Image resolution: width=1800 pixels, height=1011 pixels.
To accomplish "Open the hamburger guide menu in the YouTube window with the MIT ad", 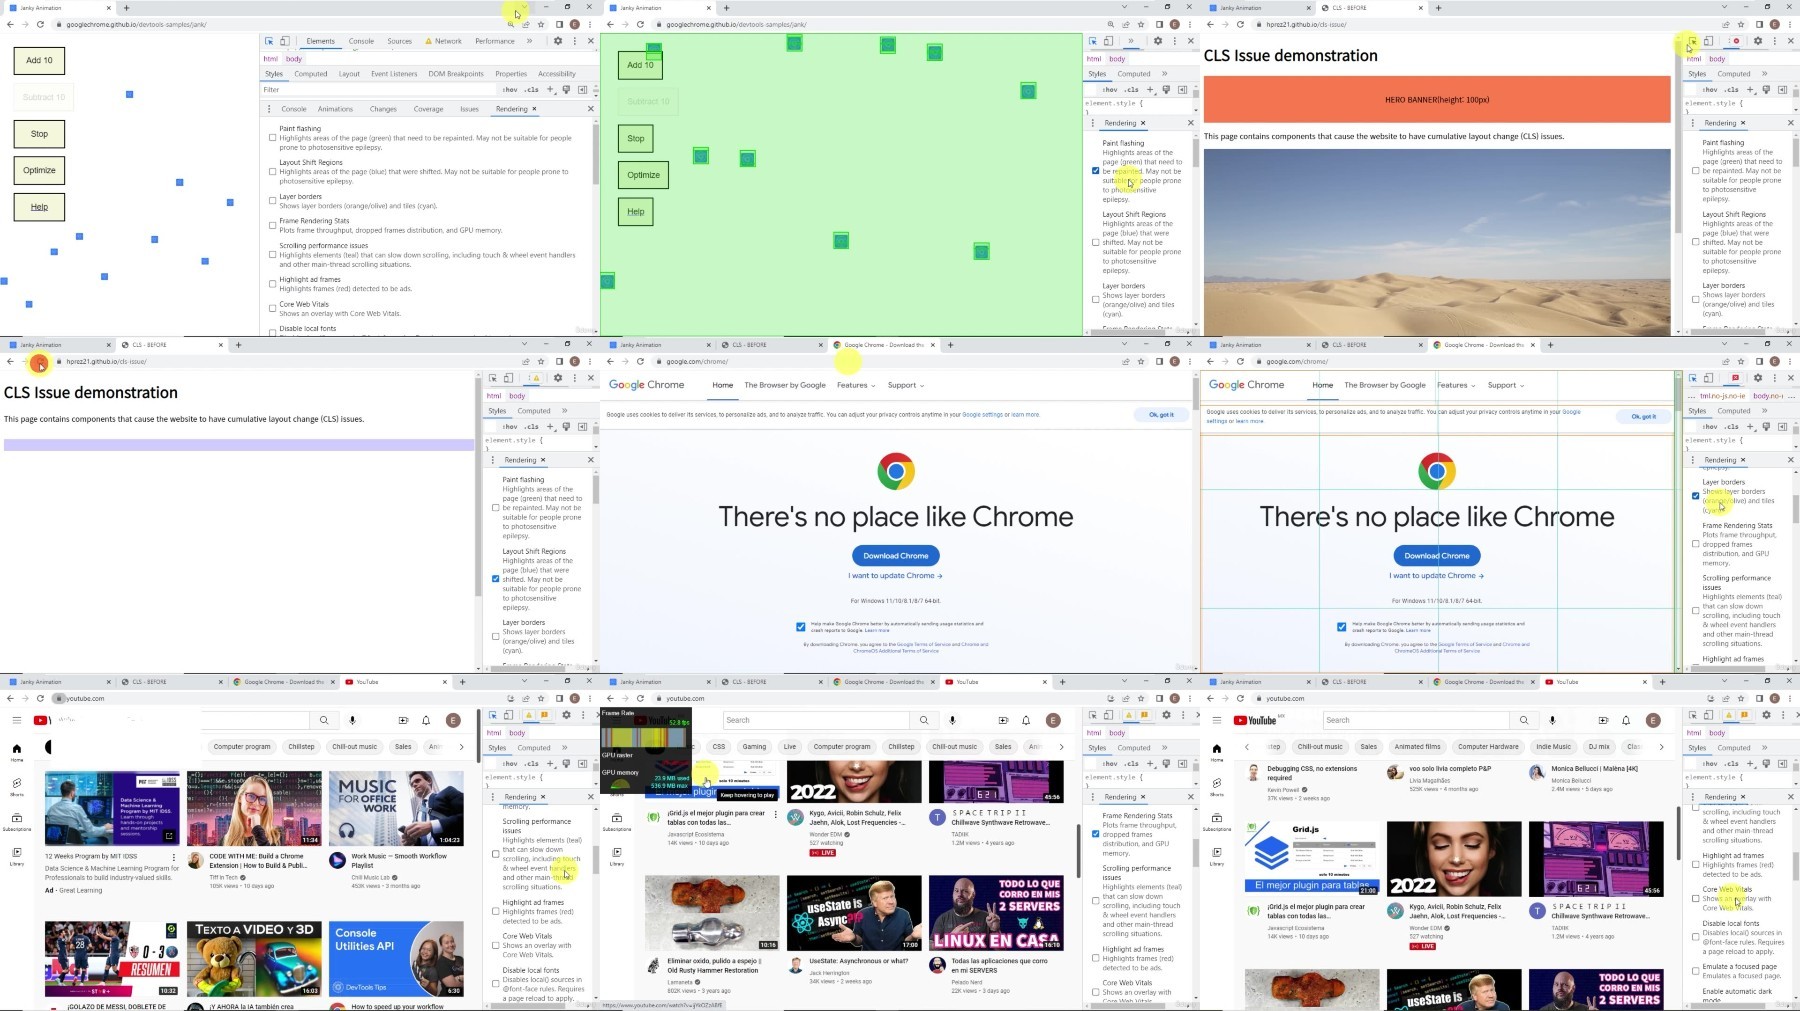I will 16,720.
